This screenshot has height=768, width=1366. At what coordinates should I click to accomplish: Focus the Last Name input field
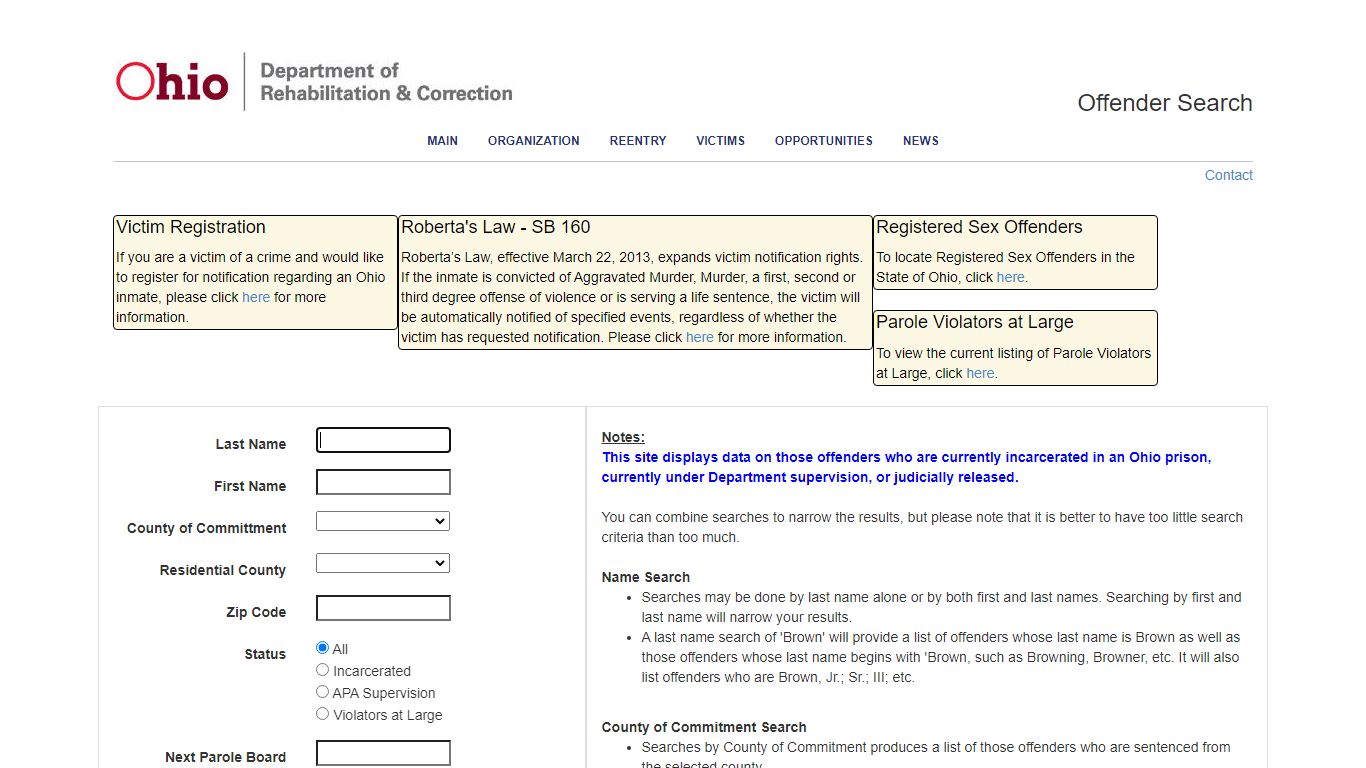383,440
